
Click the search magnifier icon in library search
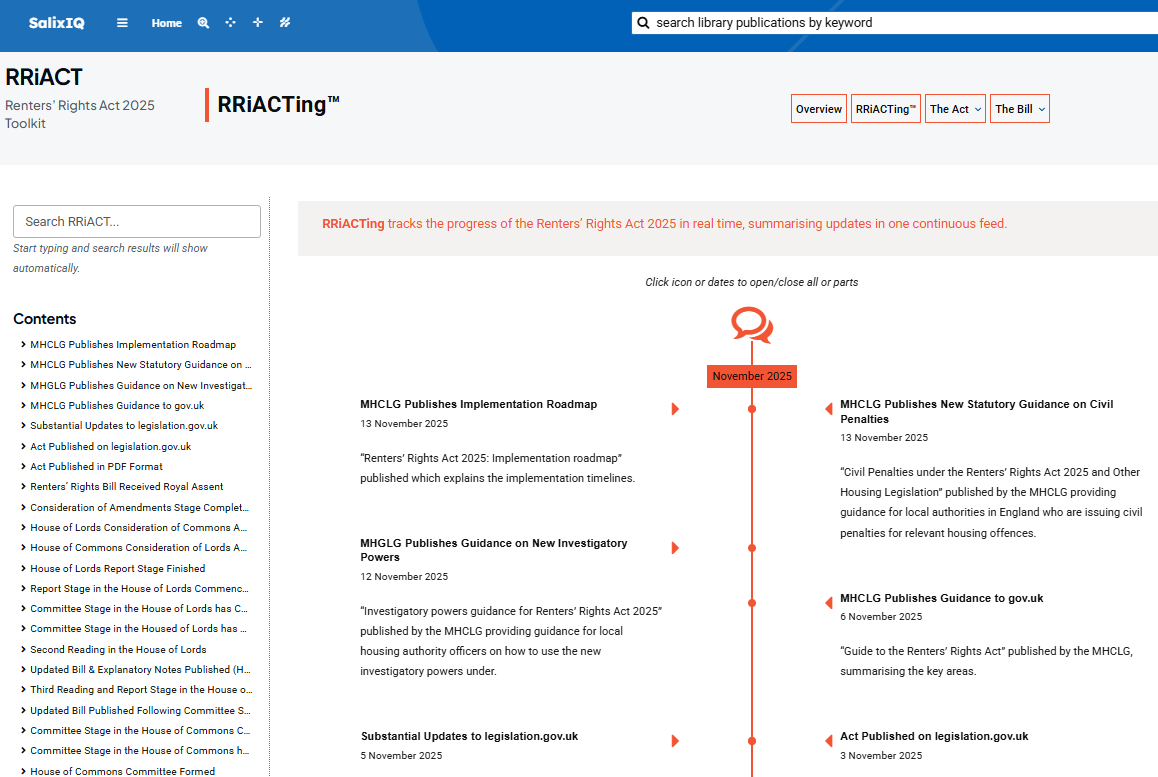pos(644,23)
